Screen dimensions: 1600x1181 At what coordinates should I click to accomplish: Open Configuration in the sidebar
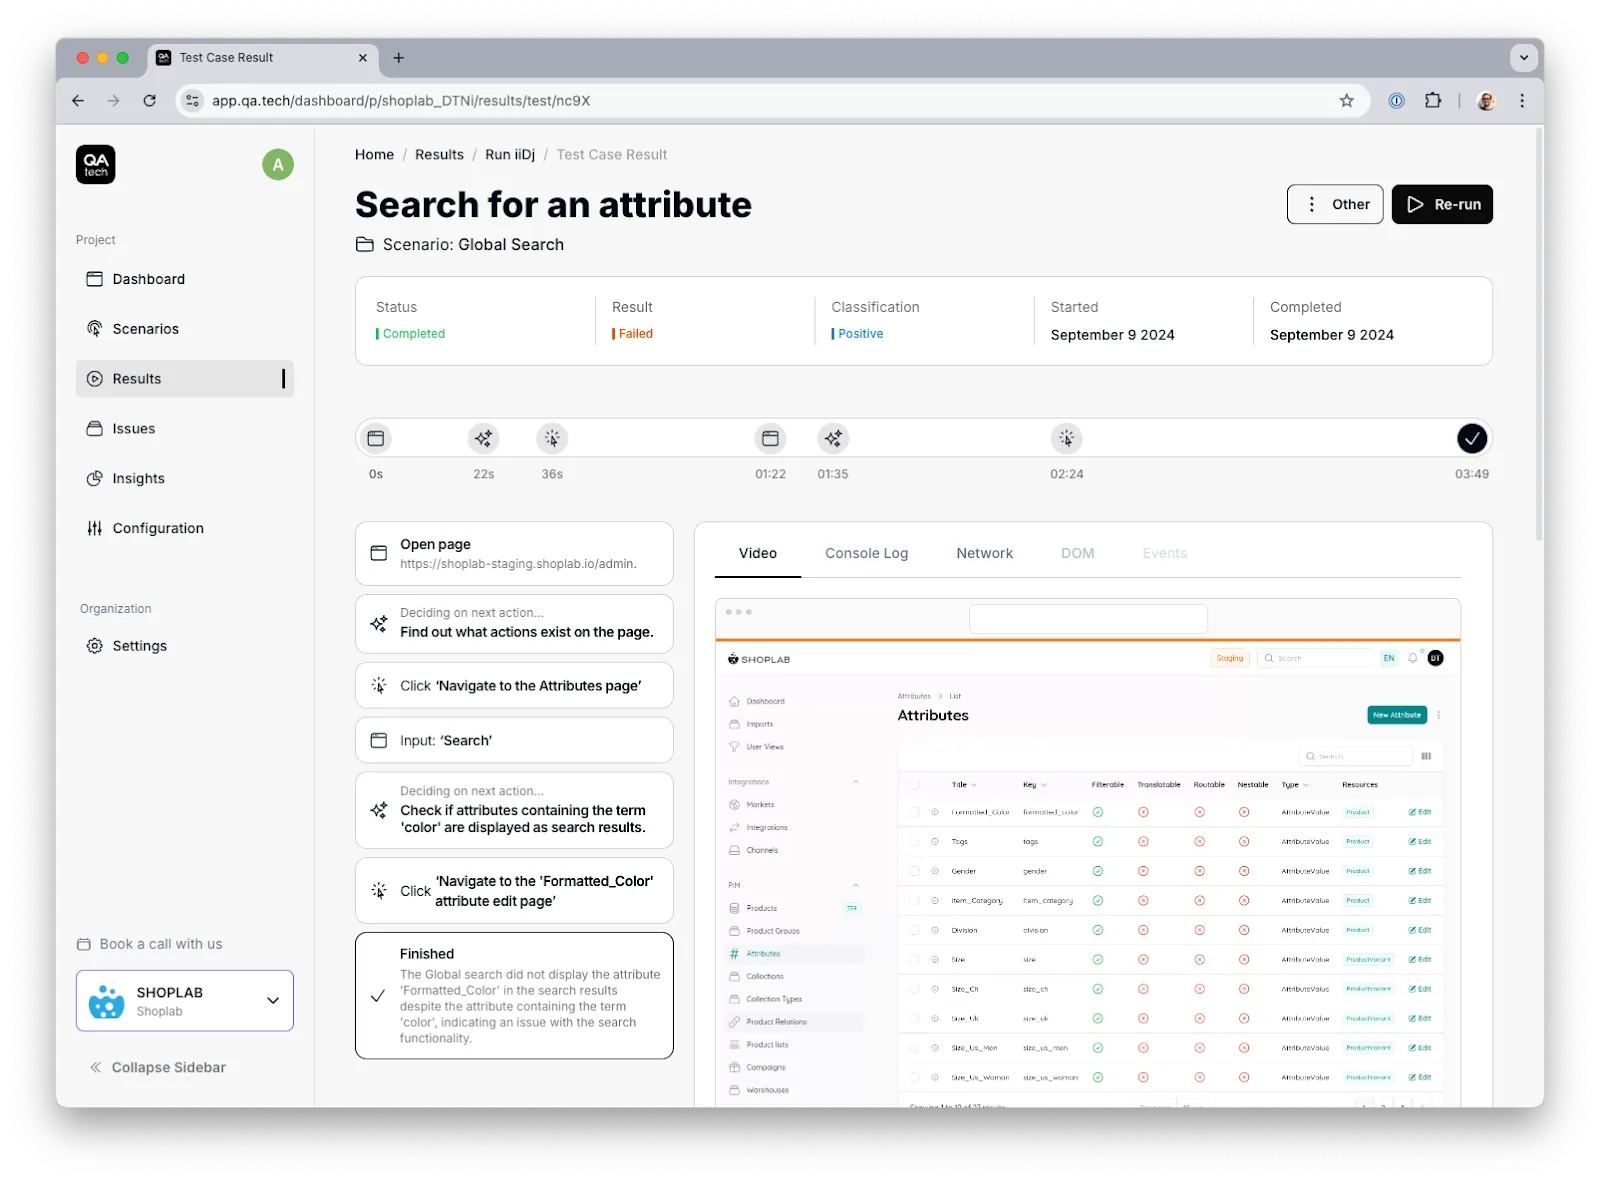pos(184,528)
